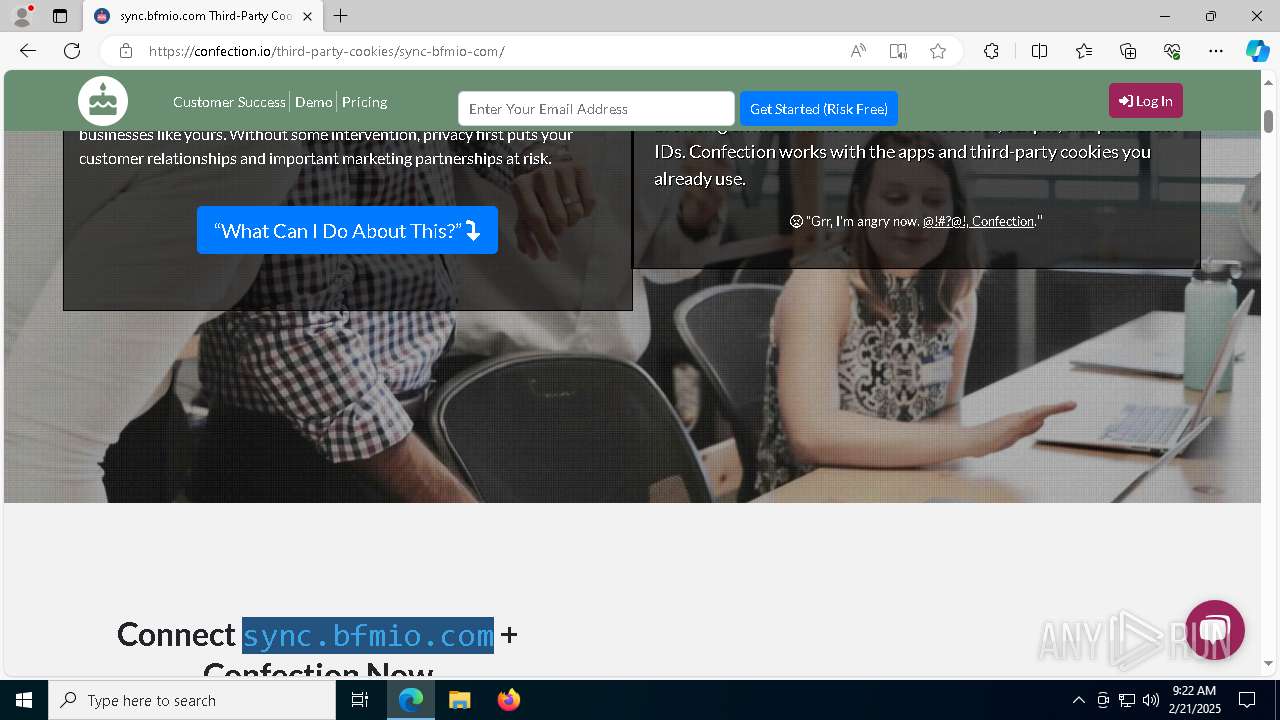Viewport: 1280px width, 720px height.
Task: Open the Extensions puzzle icon
Action: (x=991, y=51)
